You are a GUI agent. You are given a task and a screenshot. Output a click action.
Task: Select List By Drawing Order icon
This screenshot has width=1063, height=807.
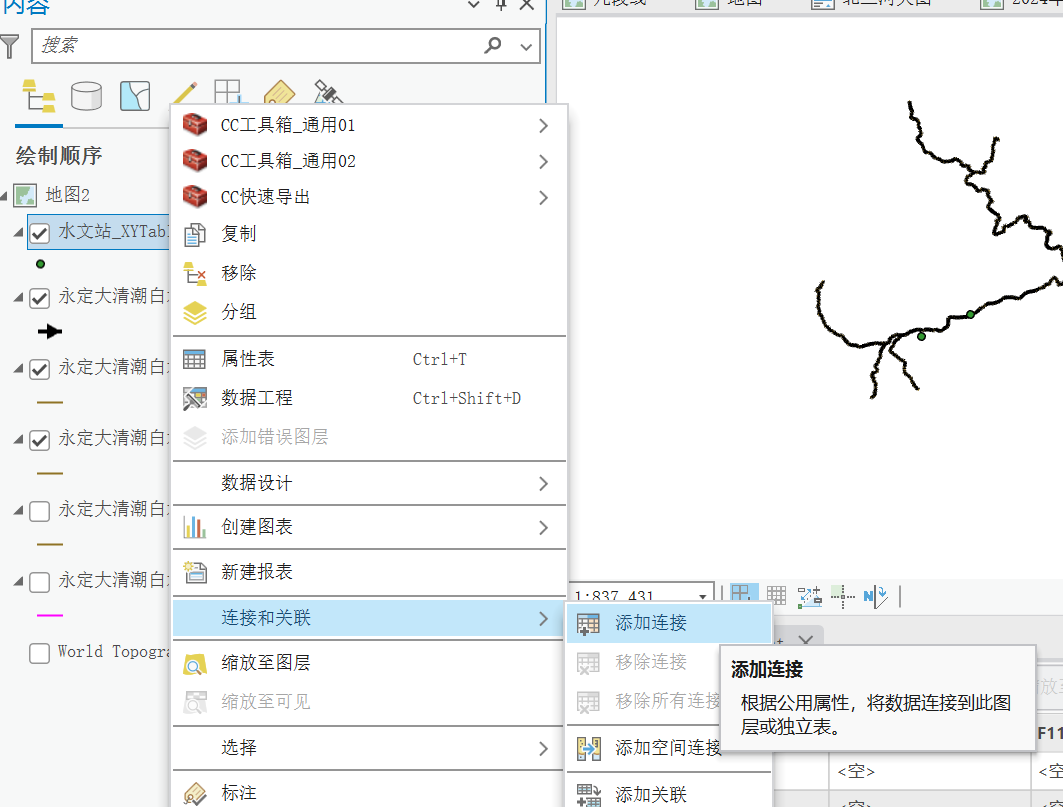39,96
